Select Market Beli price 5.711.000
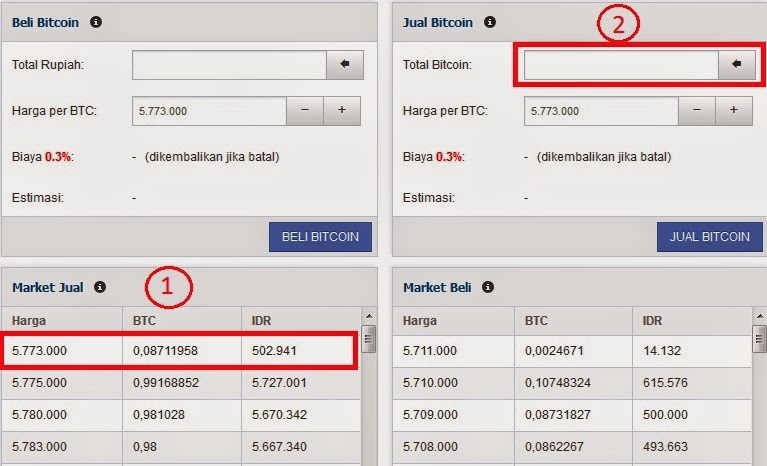 pyautogui.click(x=430, y=351)
